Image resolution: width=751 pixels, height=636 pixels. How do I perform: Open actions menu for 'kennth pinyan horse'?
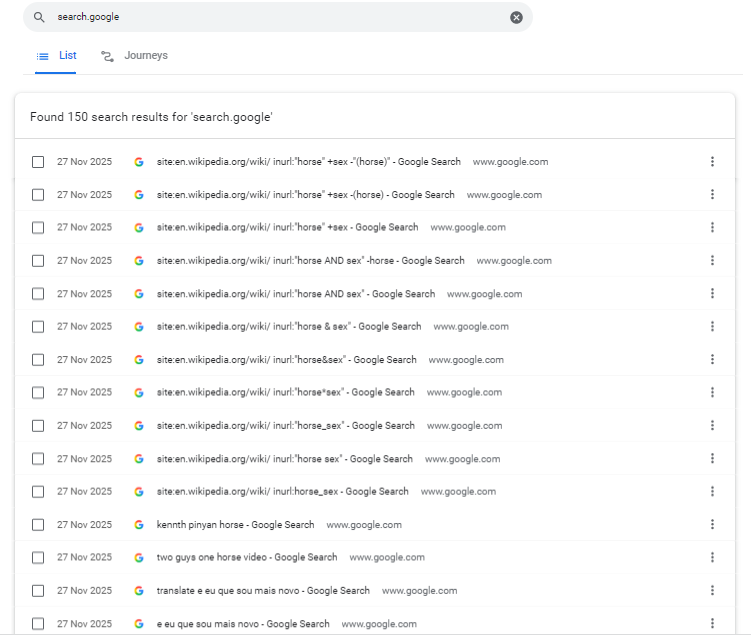click(x=712, y=524)
